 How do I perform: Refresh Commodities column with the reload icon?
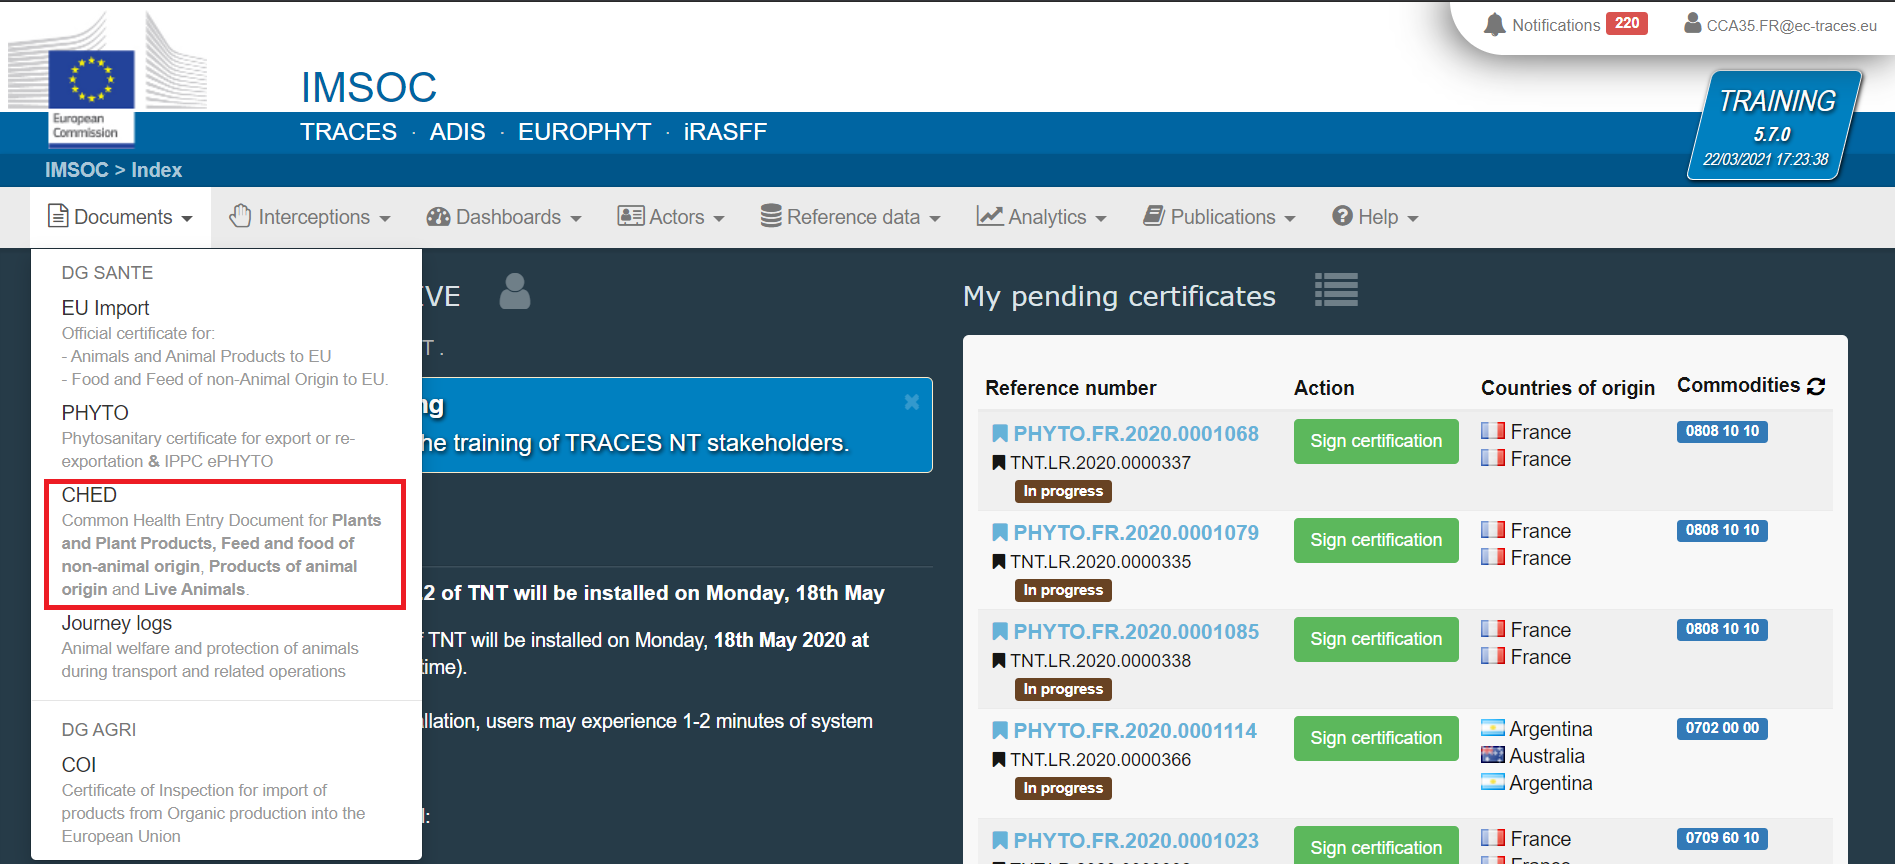point(1817,386)
